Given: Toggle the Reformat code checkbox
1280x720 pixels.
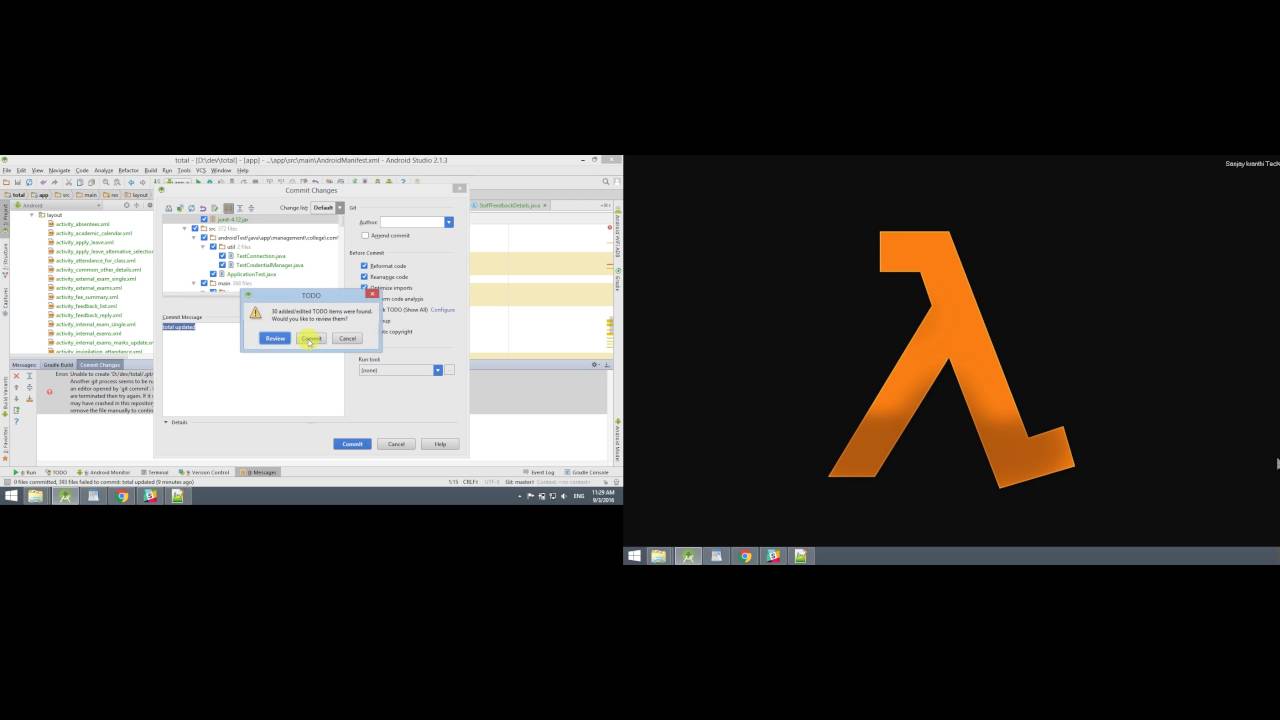Looking at the screenshot, I should coord(364,266).
